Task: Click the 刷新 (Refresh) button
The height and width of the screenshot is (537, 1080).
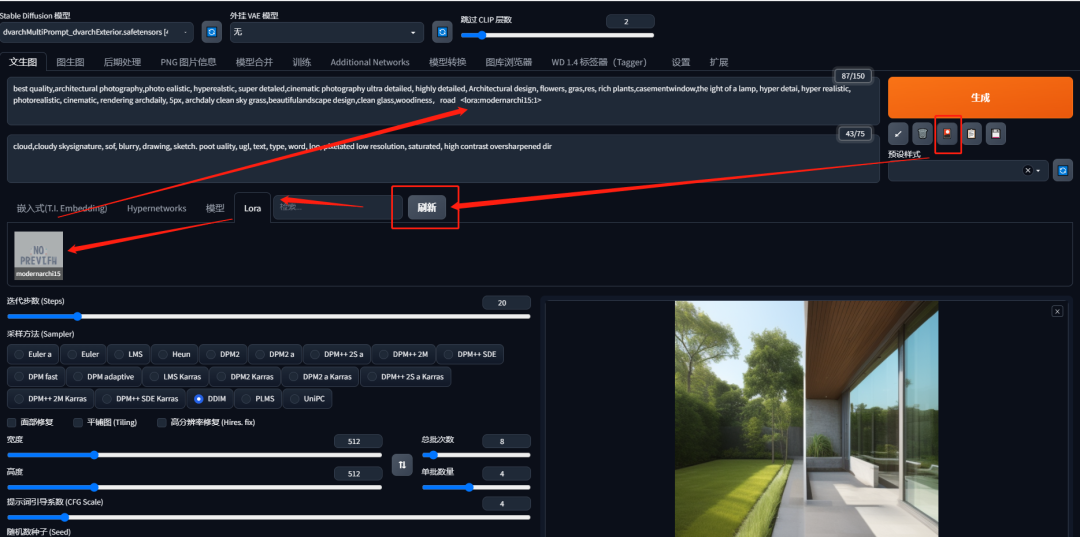Action: 426,208
